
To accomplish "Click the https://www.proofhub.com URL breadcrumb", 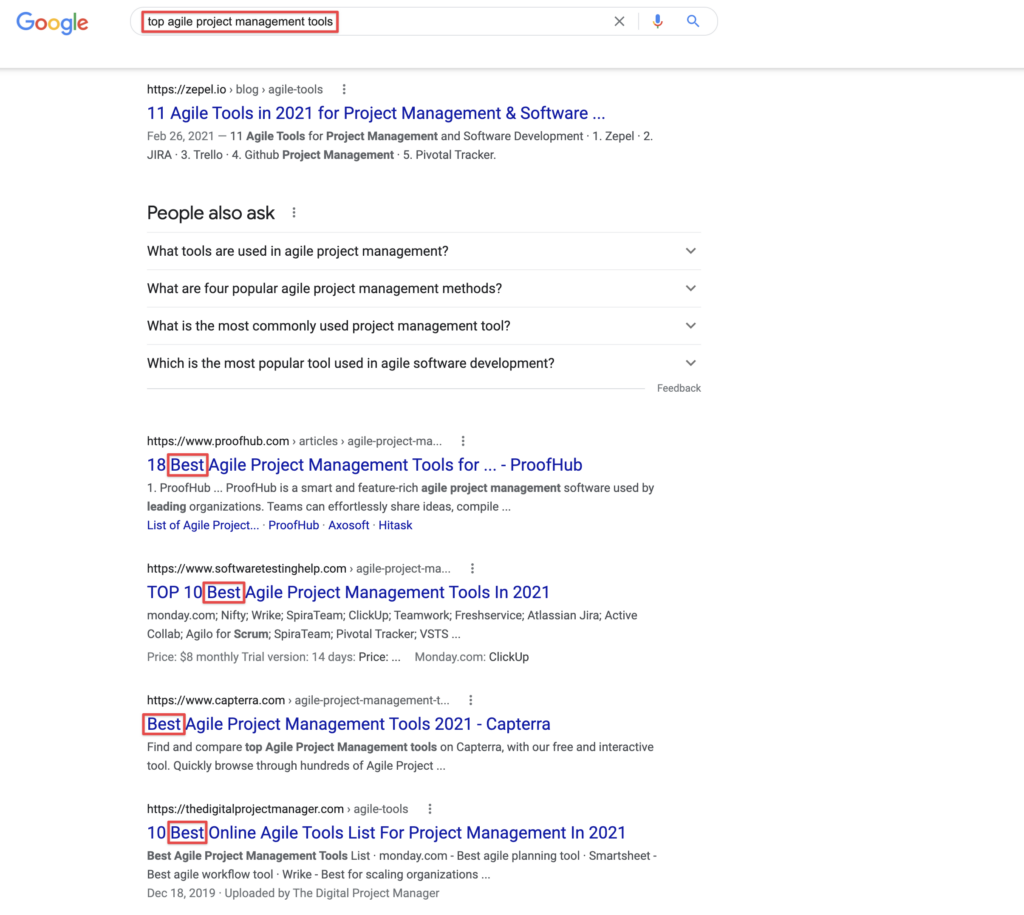I will click(294, 441).
